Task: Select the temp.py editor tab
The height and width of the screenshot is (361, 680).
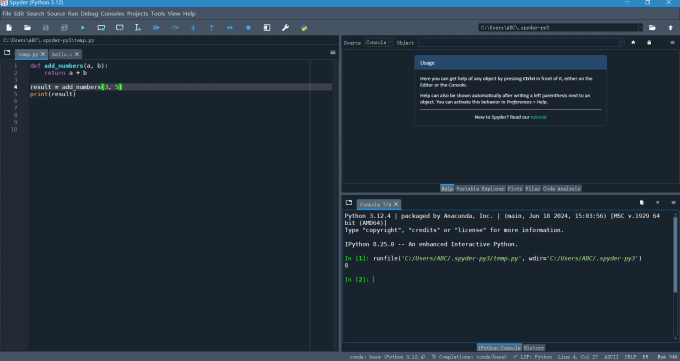Action: tap(28, 54)
